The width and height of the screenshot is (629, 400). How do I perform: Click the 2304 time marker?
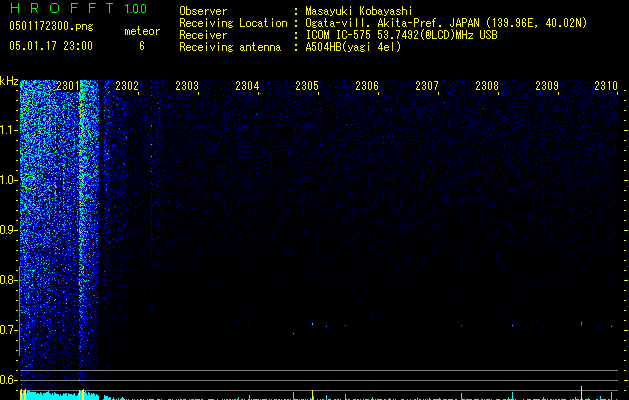247,86
